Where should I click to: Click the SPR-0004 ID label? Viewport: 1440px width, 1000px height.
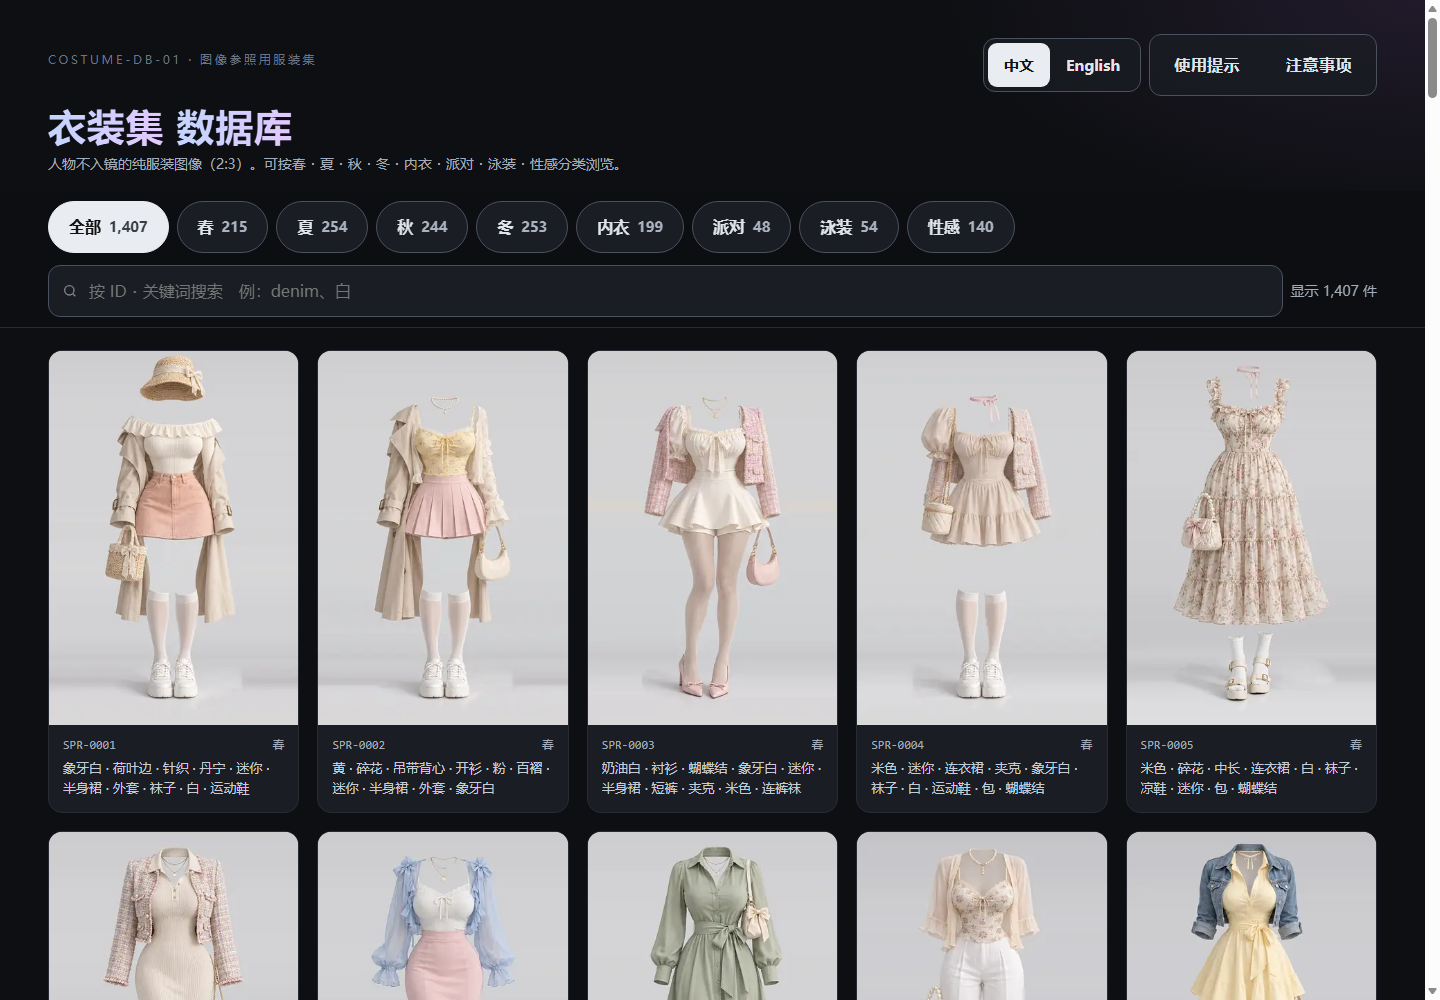pos(897,745)
